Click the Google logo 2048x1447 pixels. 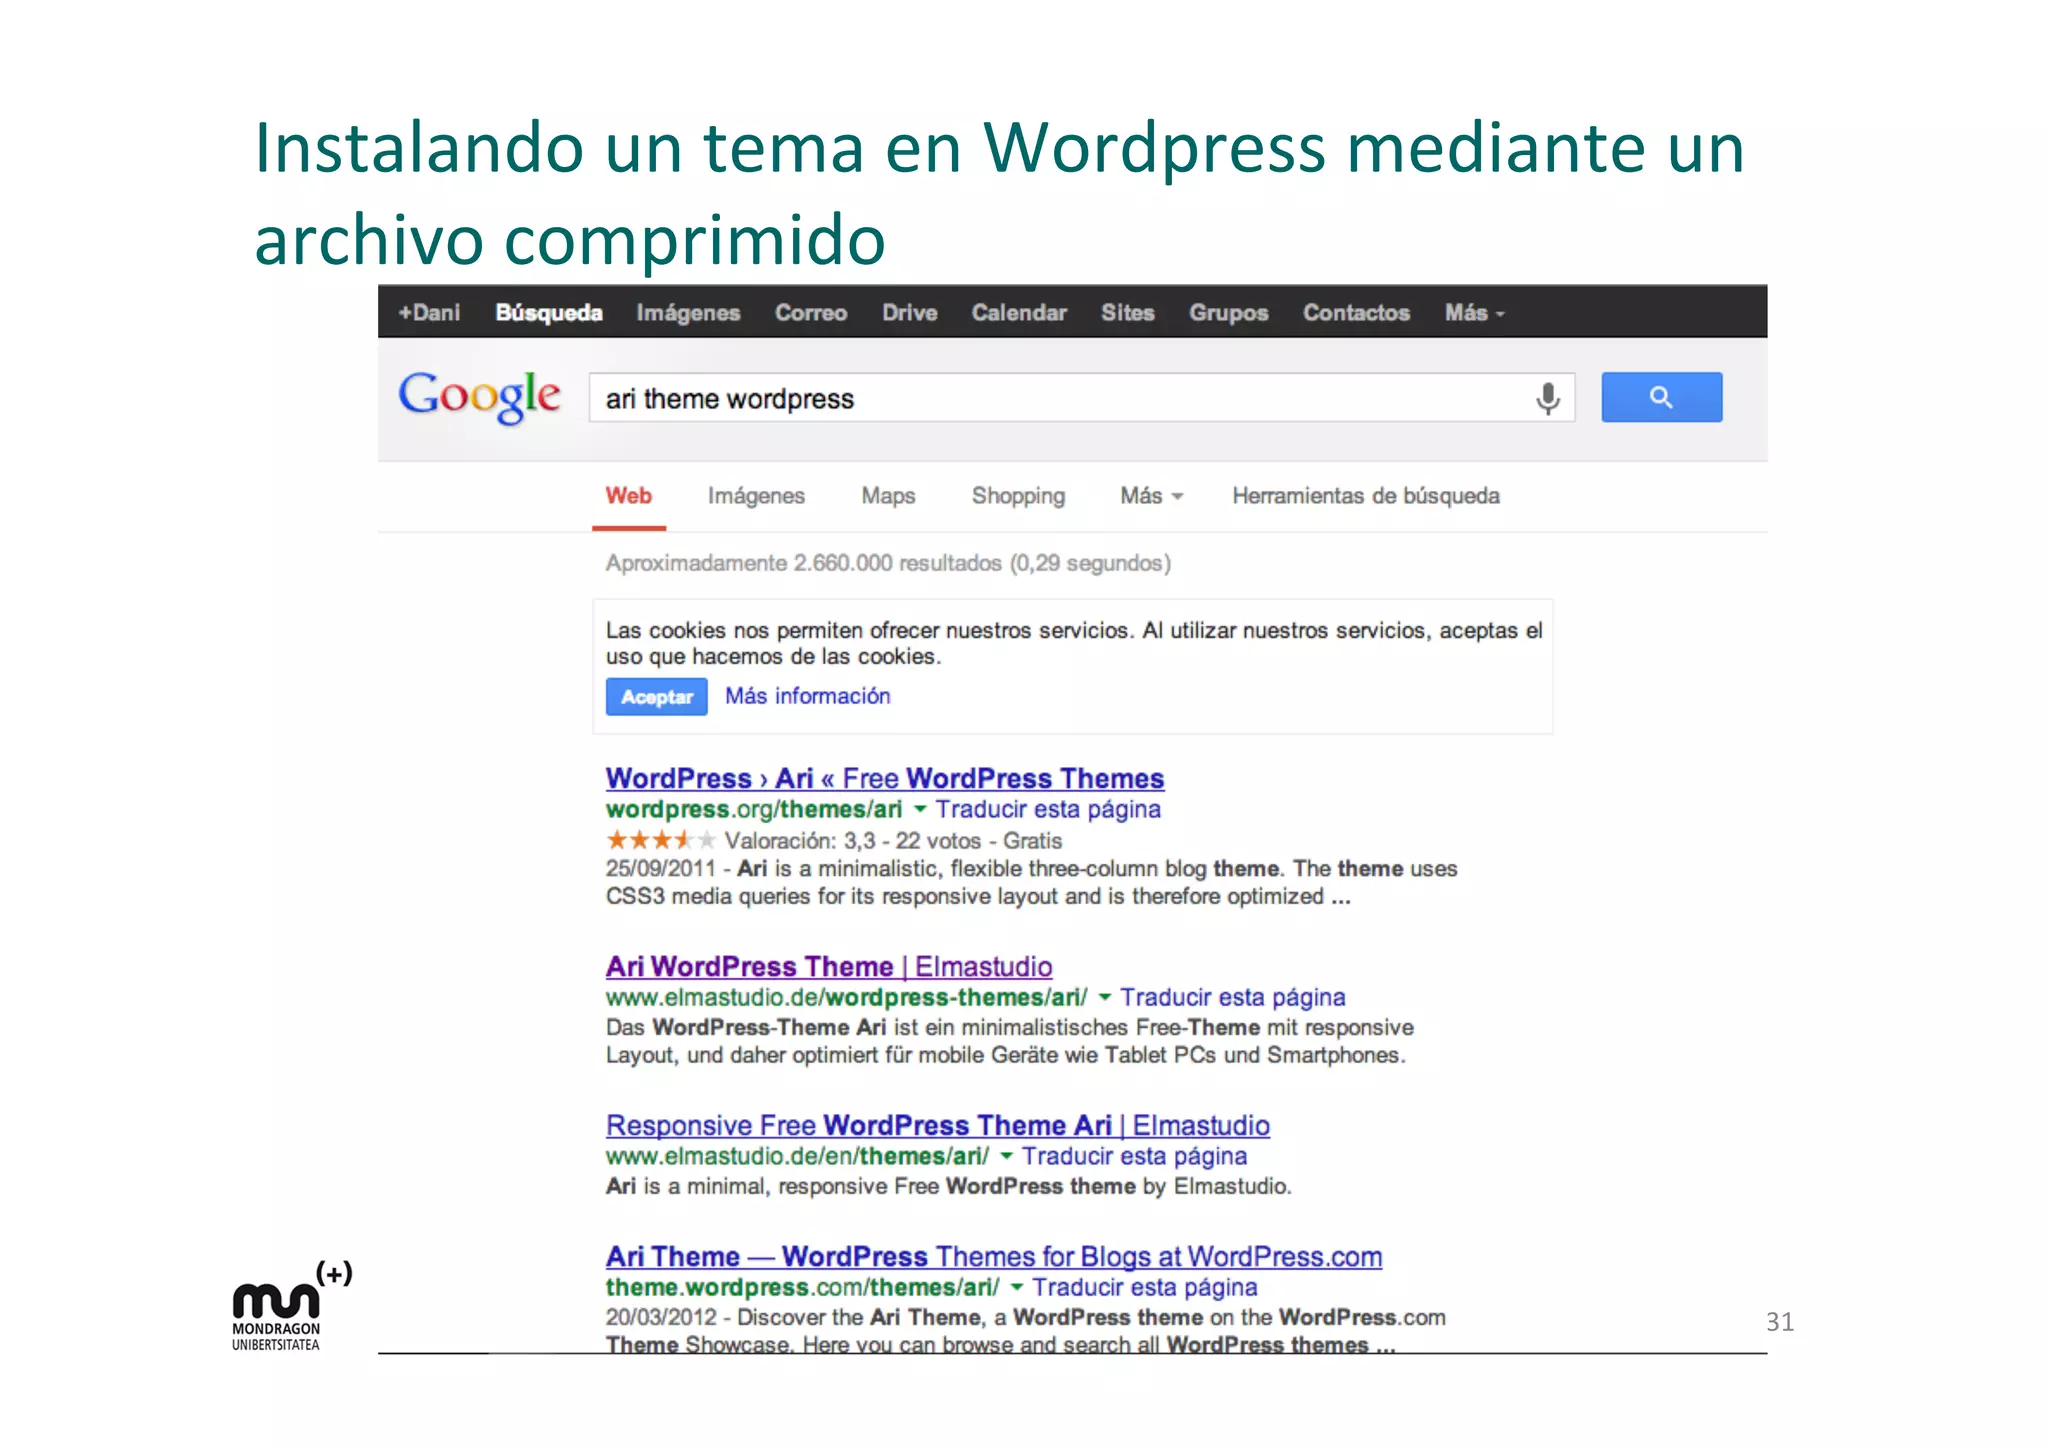pyautogui.click(x=480, y=396)
